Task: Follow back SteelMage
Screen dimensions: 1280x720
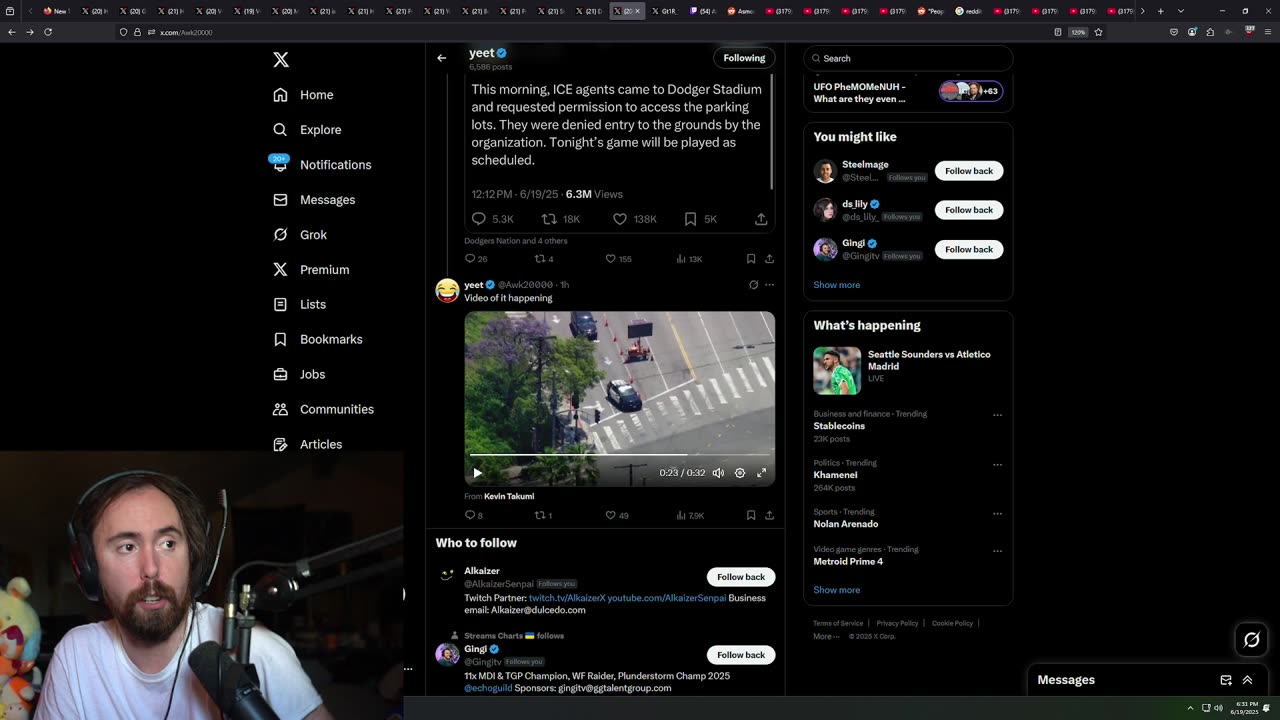Action: [969, 171]
